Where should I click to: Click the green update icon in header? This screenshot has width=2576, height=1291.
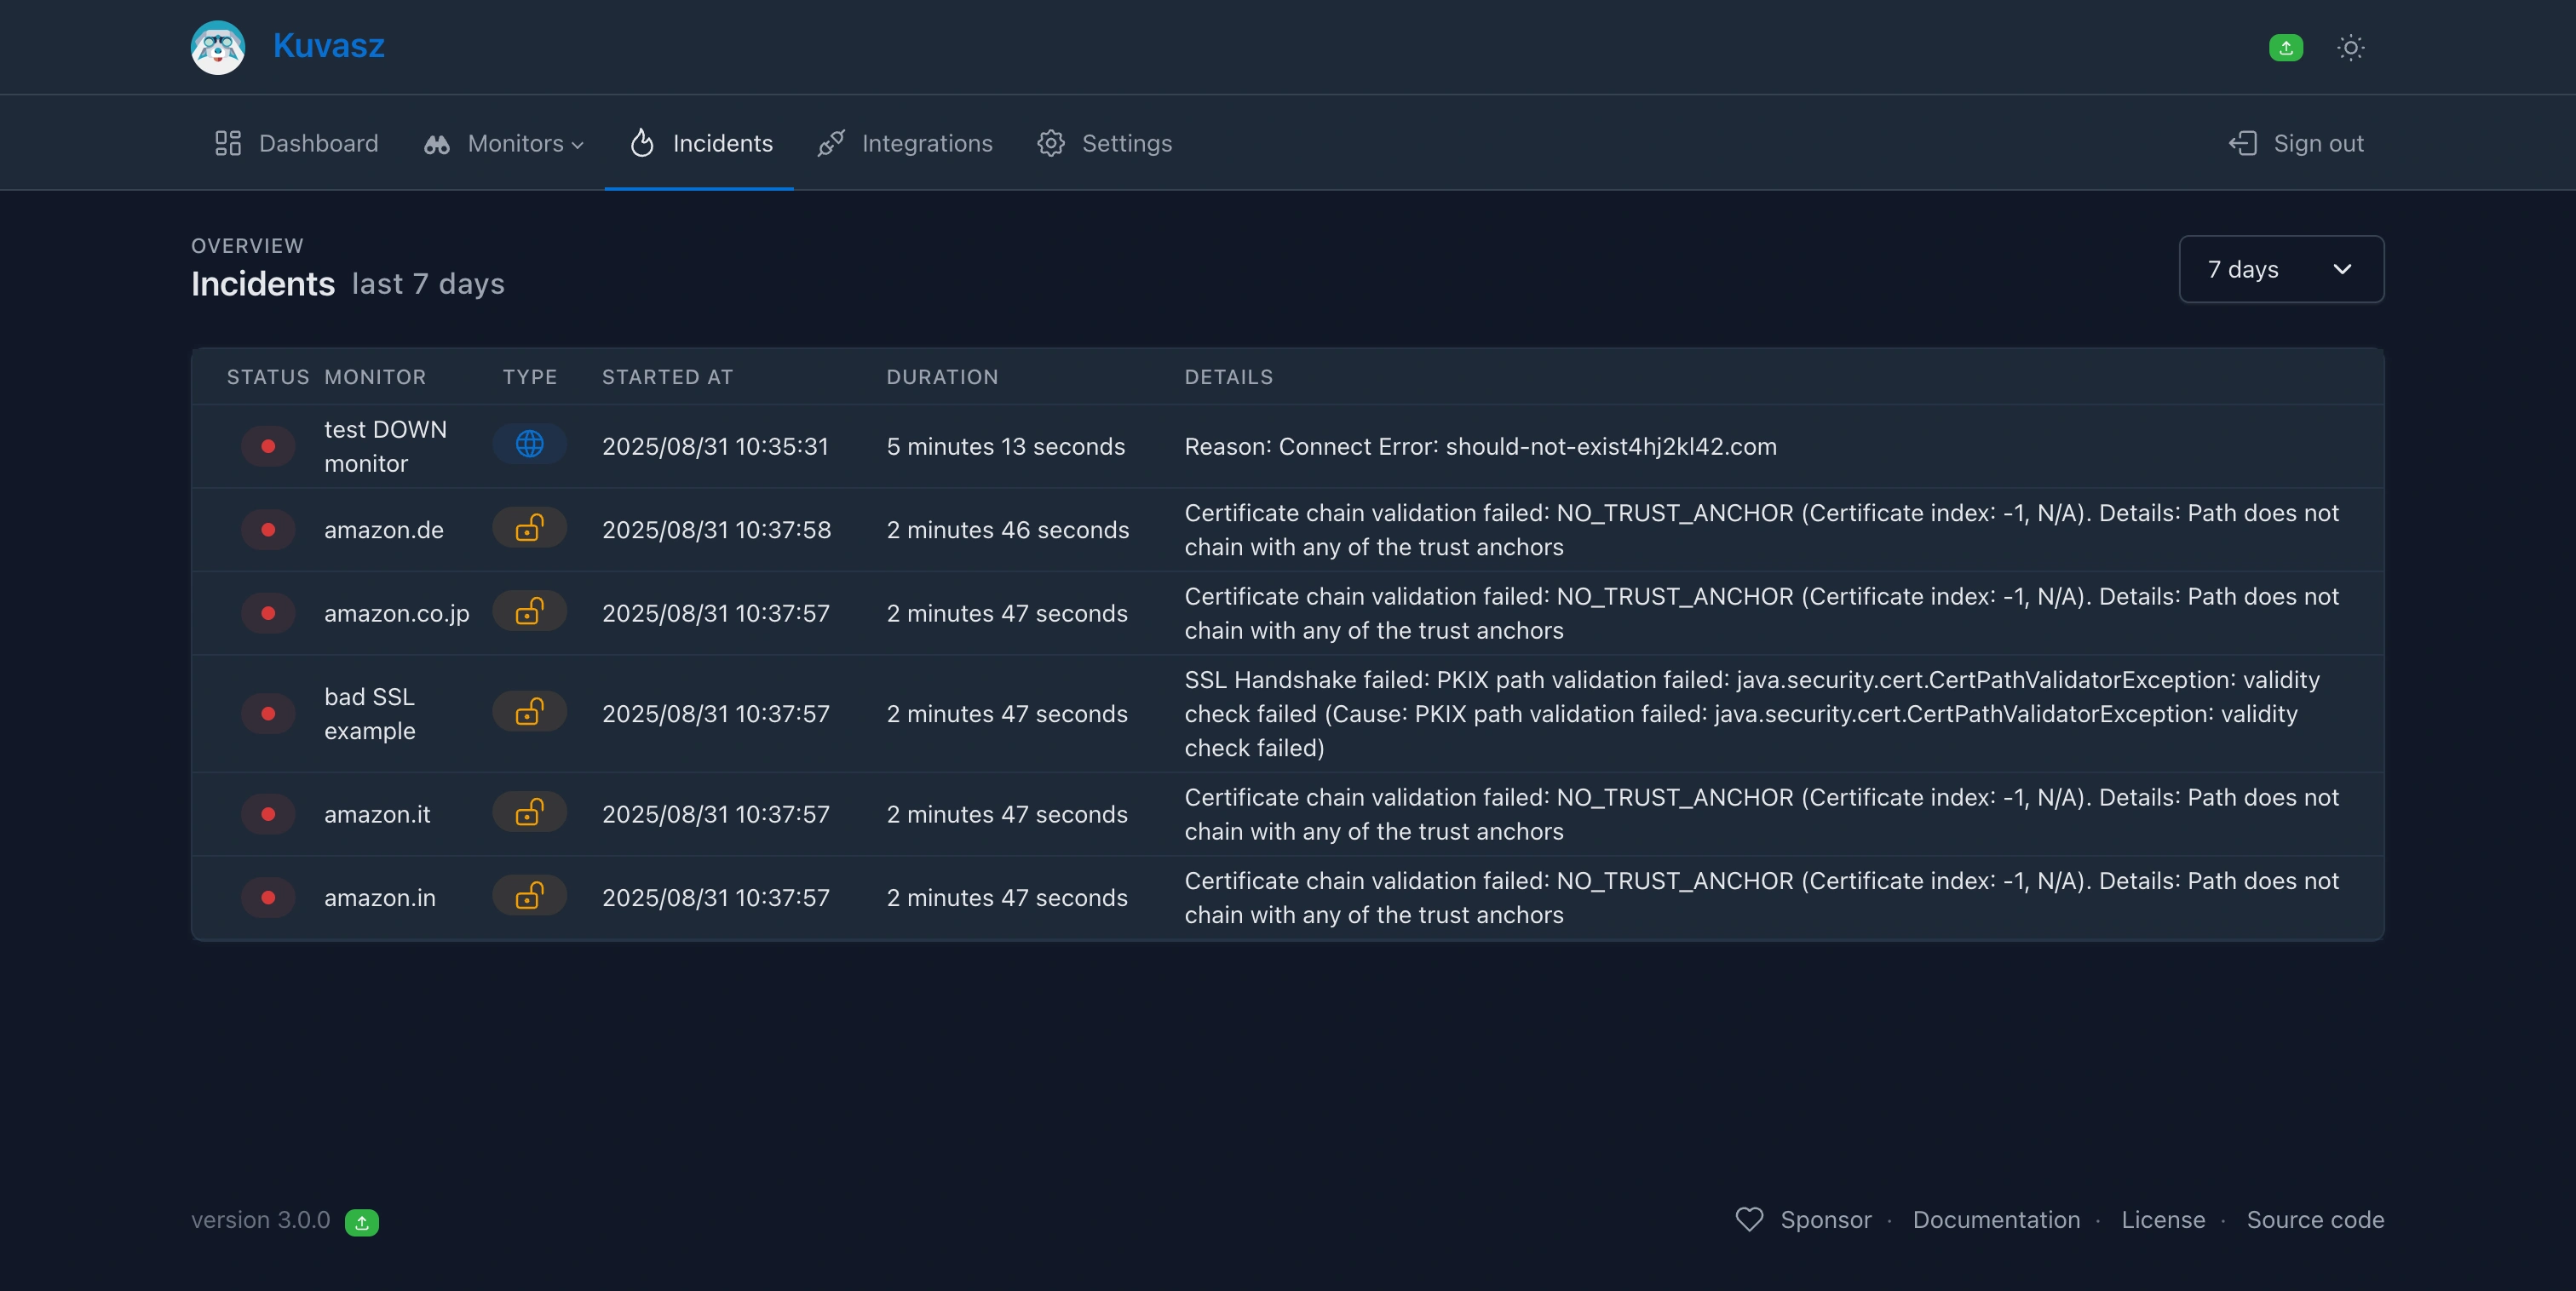point(2285,47)
